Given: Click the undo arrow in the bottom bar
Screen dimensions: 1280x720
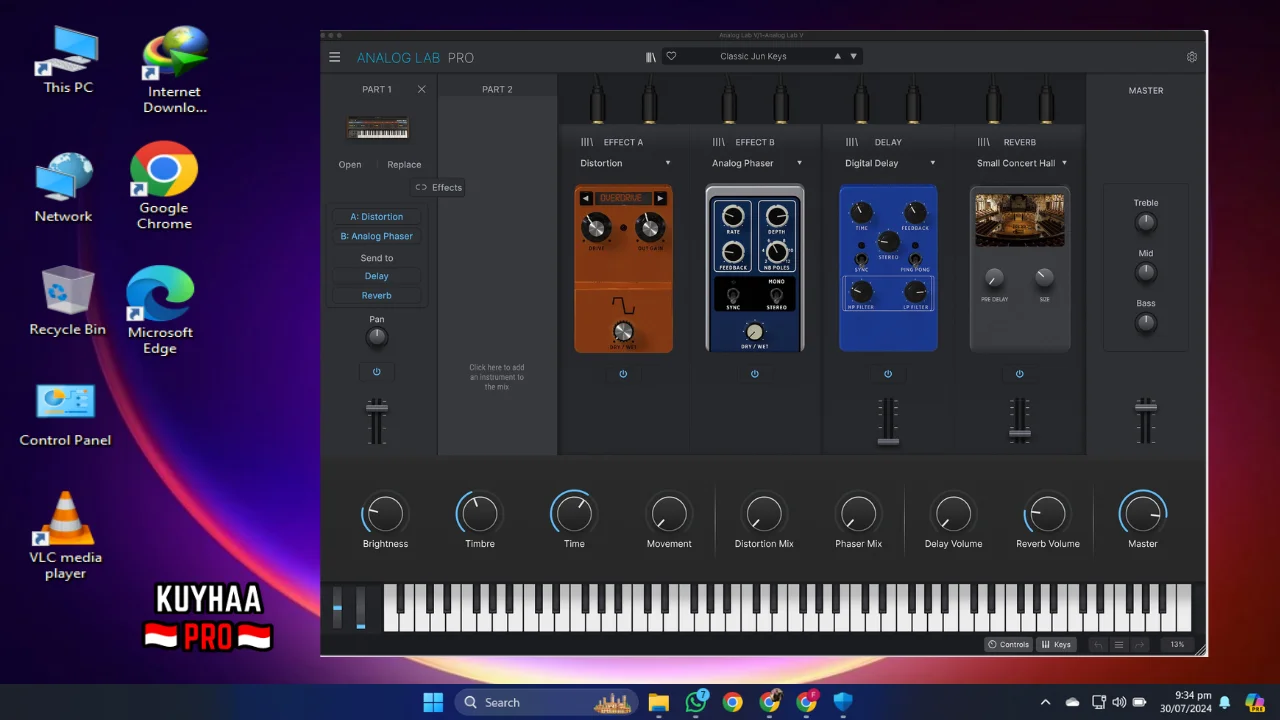Looking at the screenshot, I should tap(1098, 645).
